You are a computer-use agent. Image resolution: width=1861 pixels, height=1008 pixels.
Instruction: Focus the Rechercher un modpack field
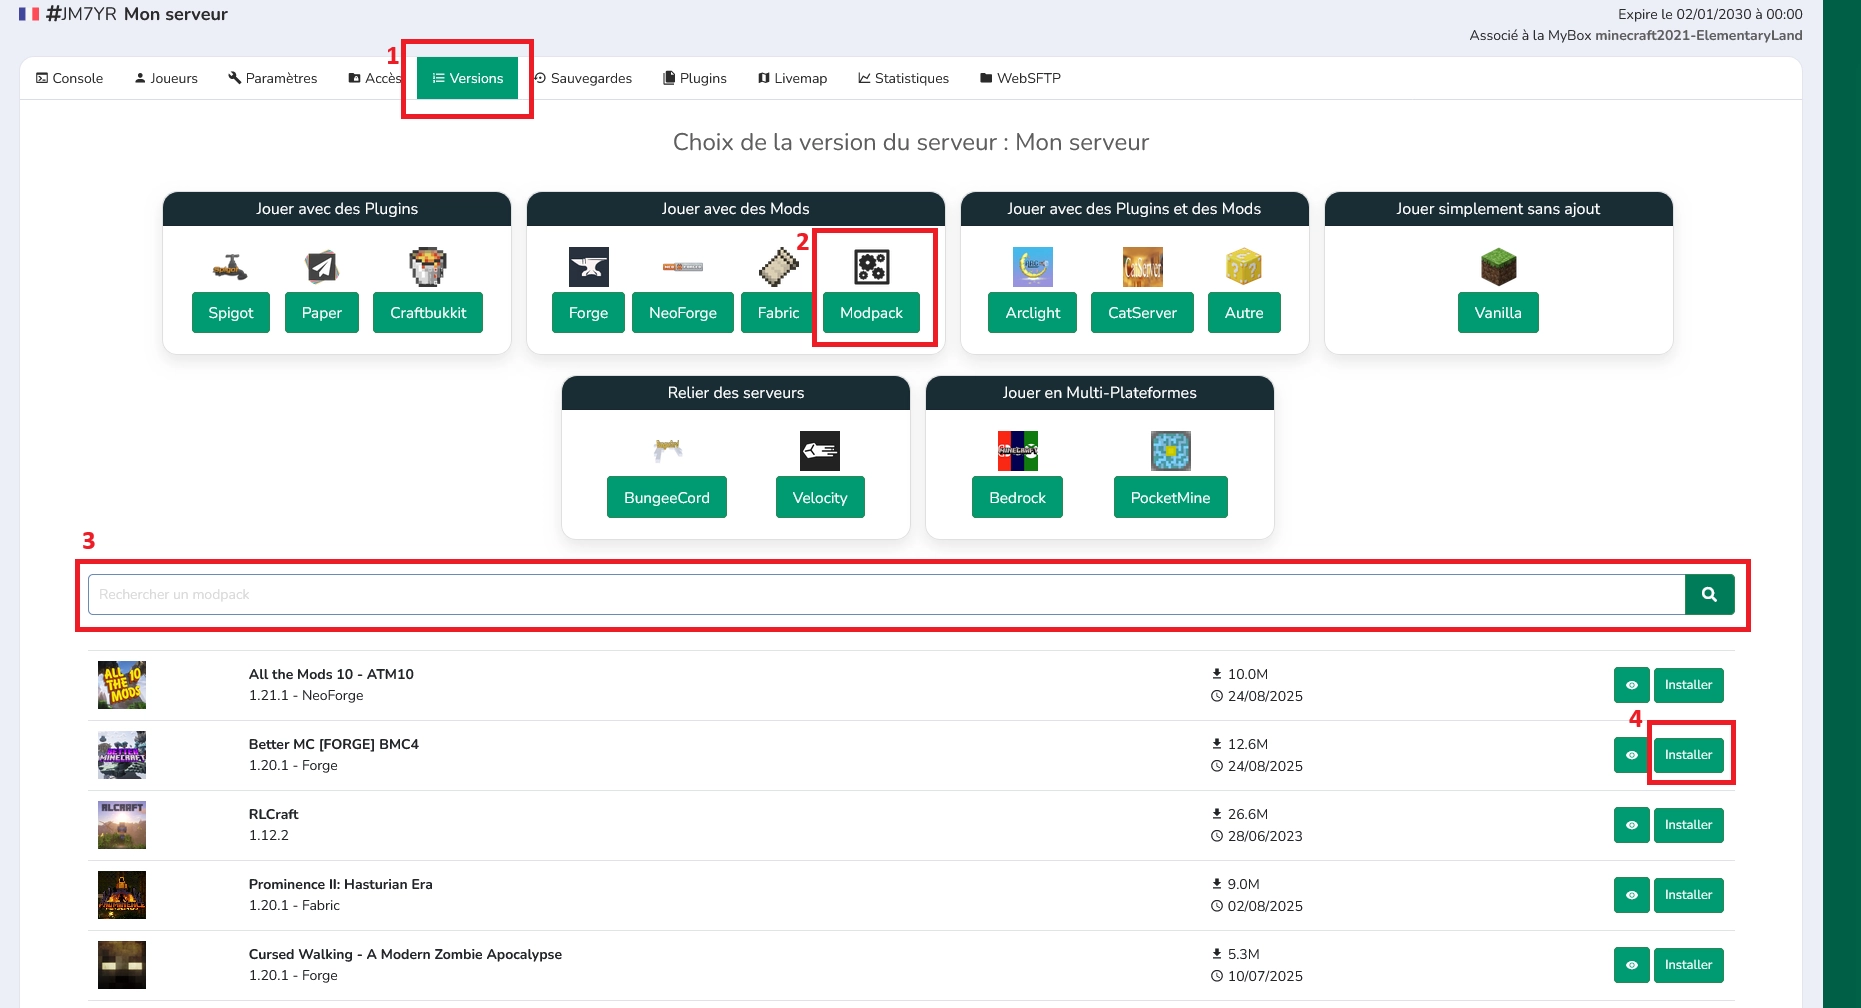coord(886,595)
